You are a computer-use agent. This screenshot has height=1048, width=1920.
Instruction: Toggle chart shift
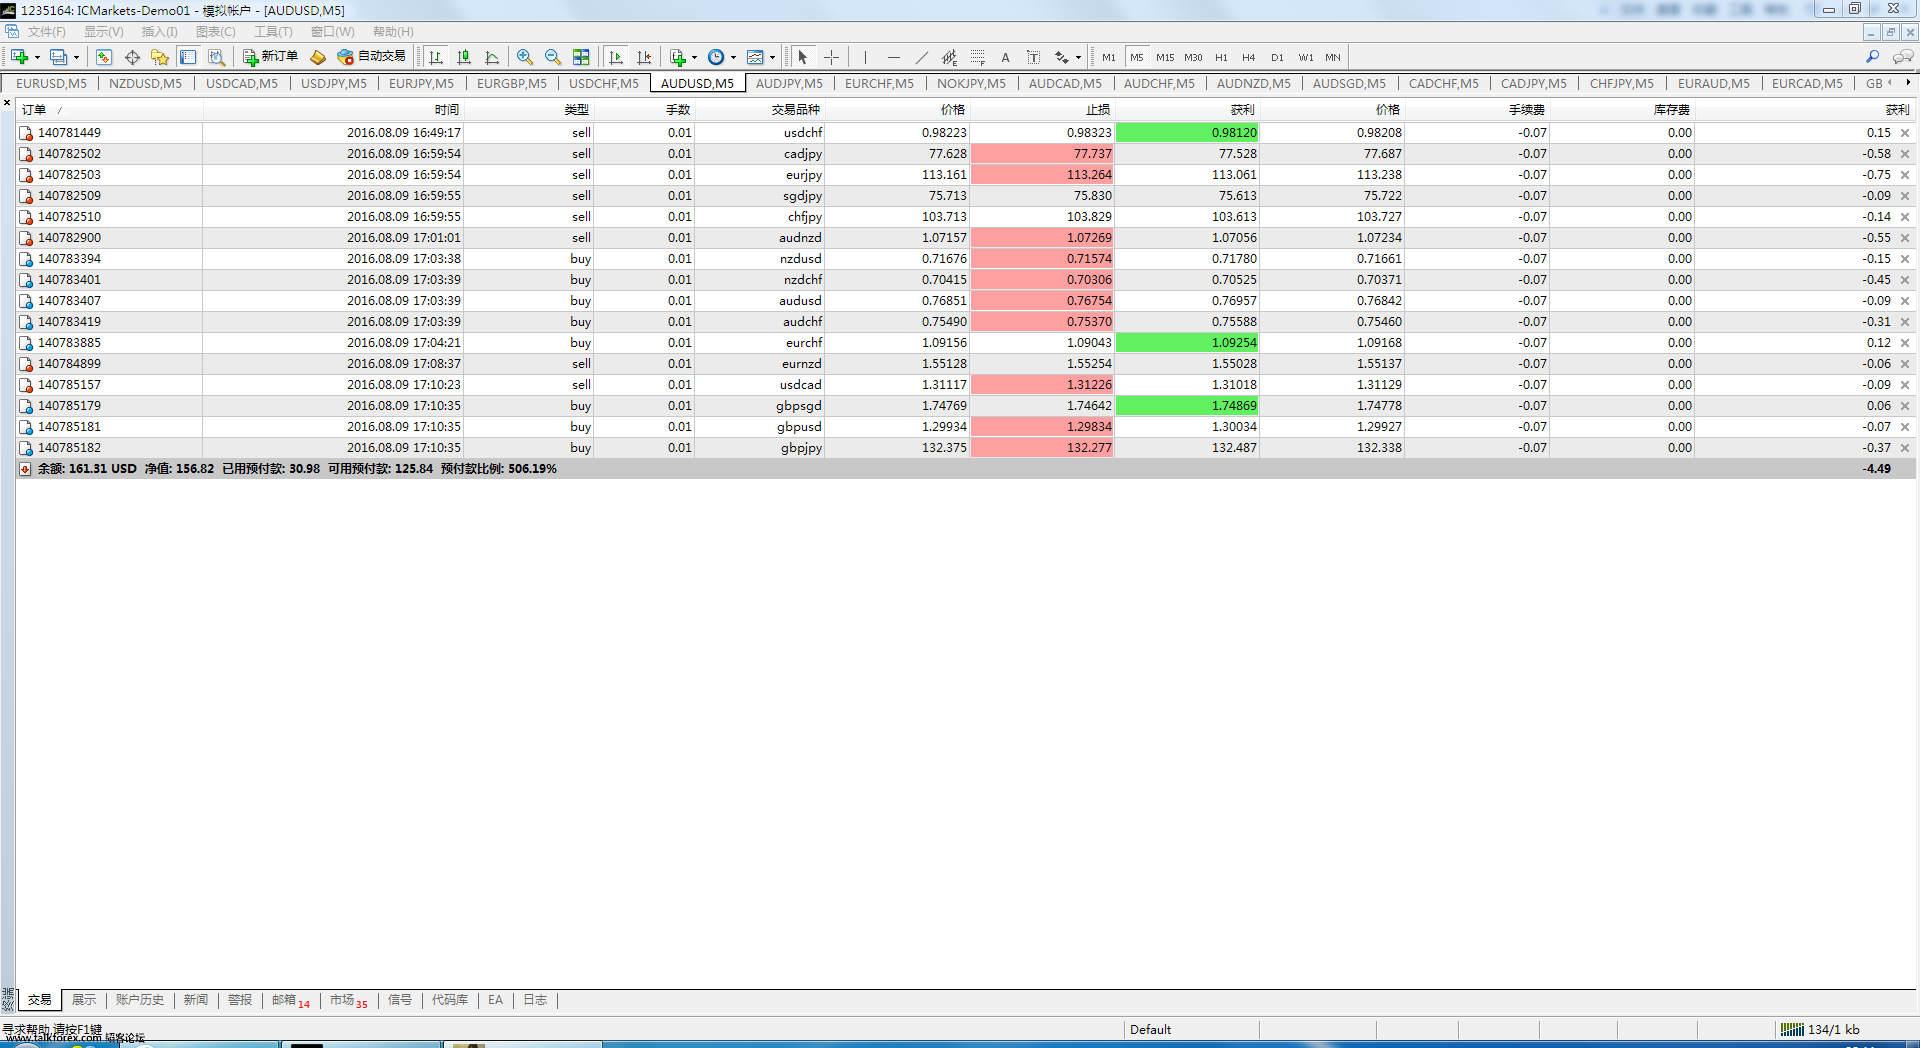click(644, 57)
